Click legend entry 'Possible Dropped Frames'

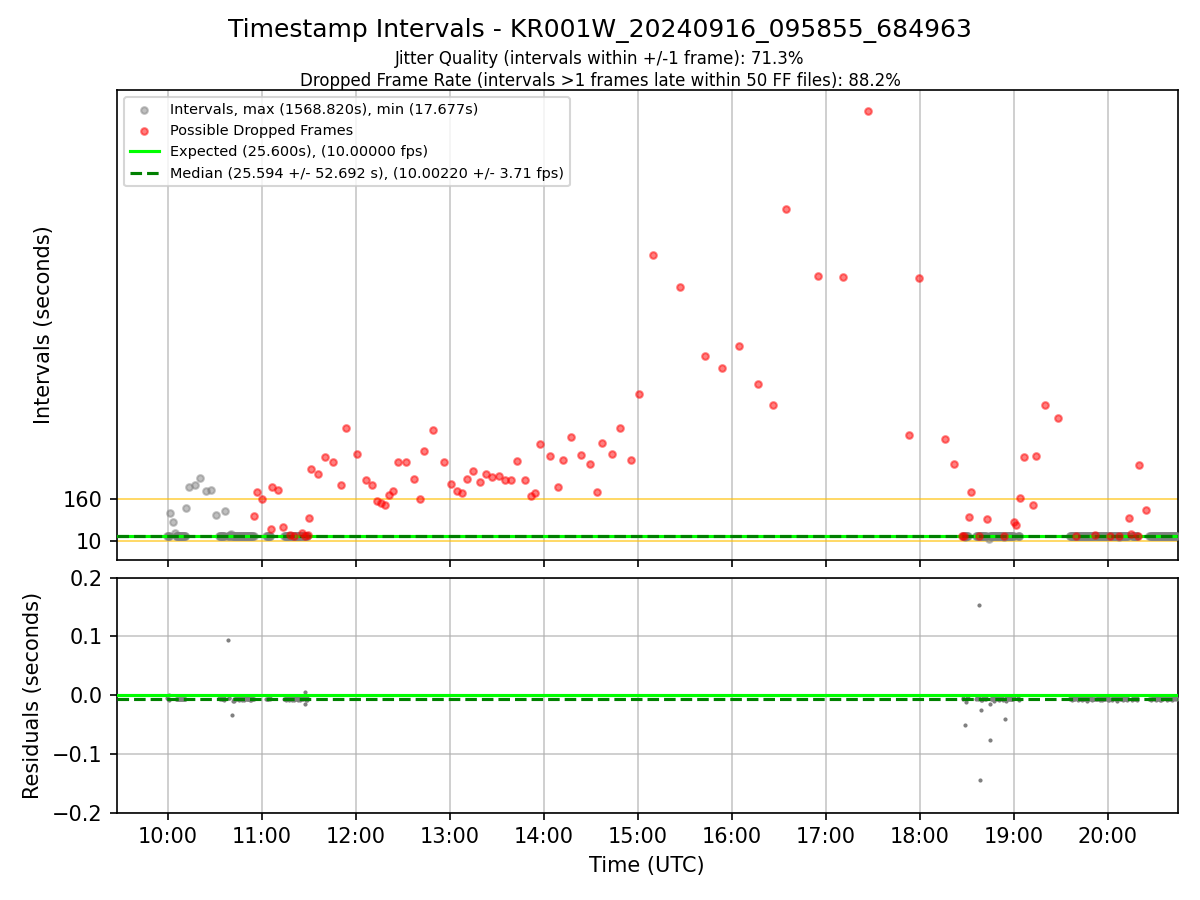tap(261, 130)
